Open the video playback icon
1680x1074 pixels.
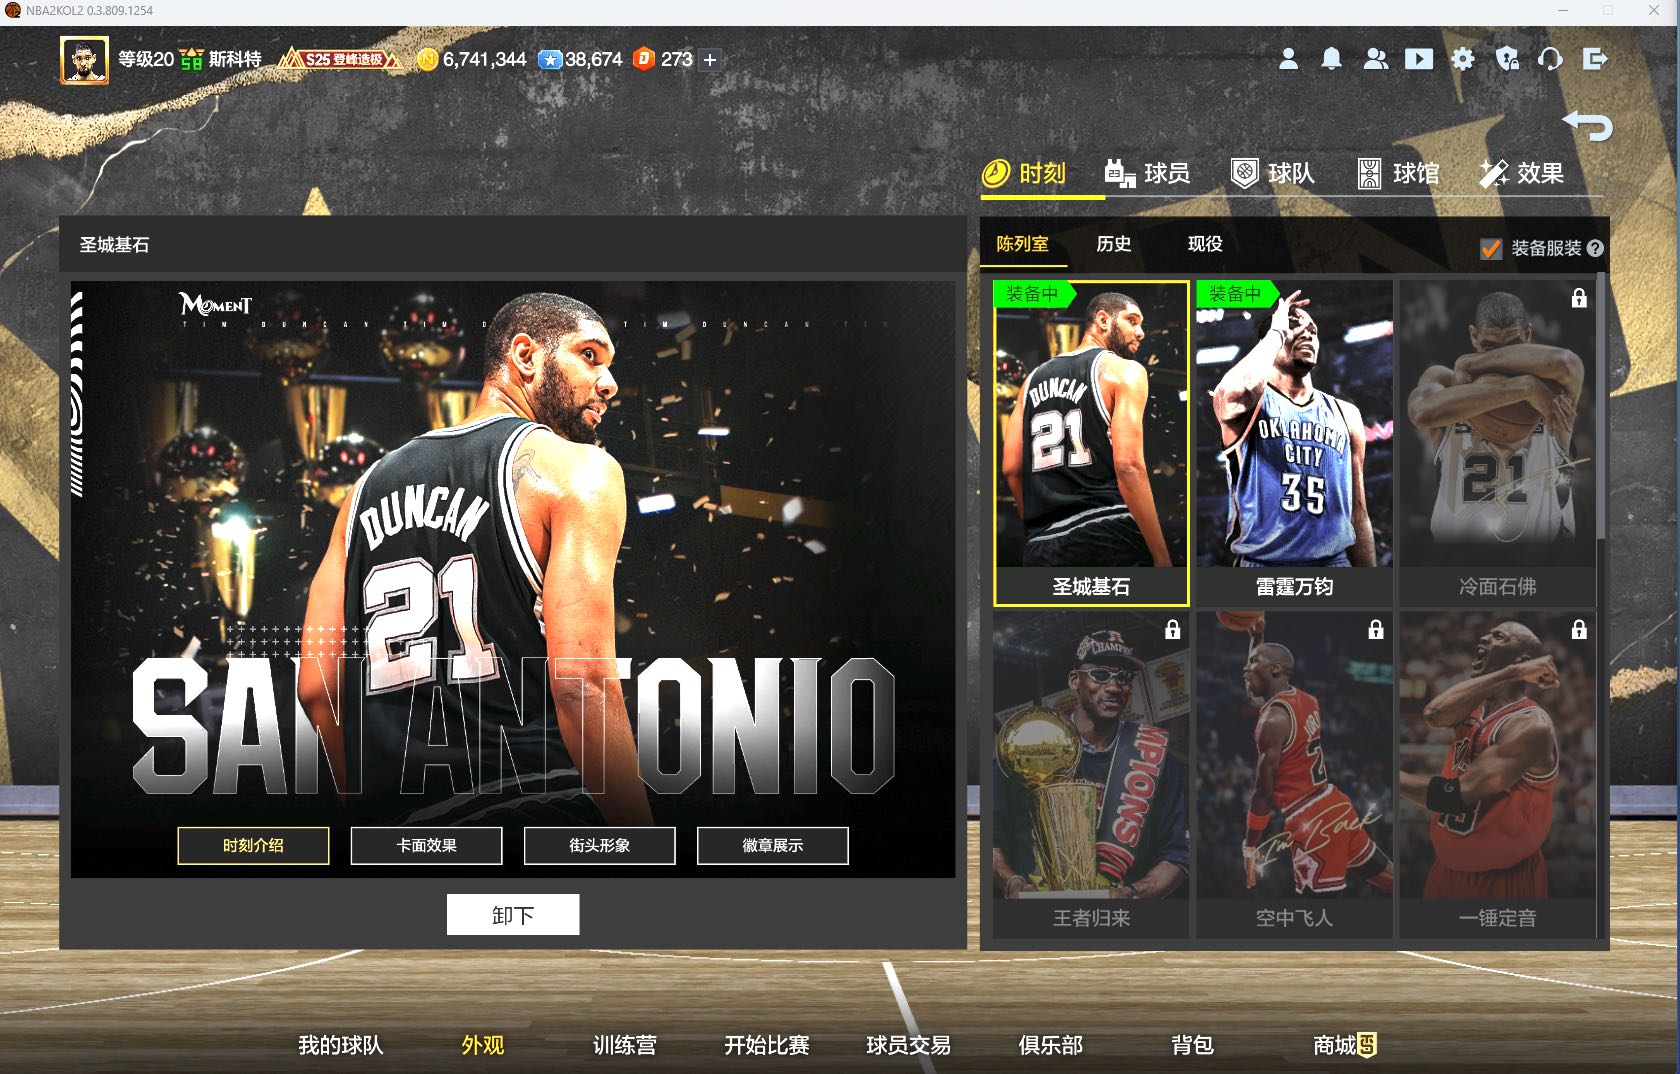tap(1418, 59)
